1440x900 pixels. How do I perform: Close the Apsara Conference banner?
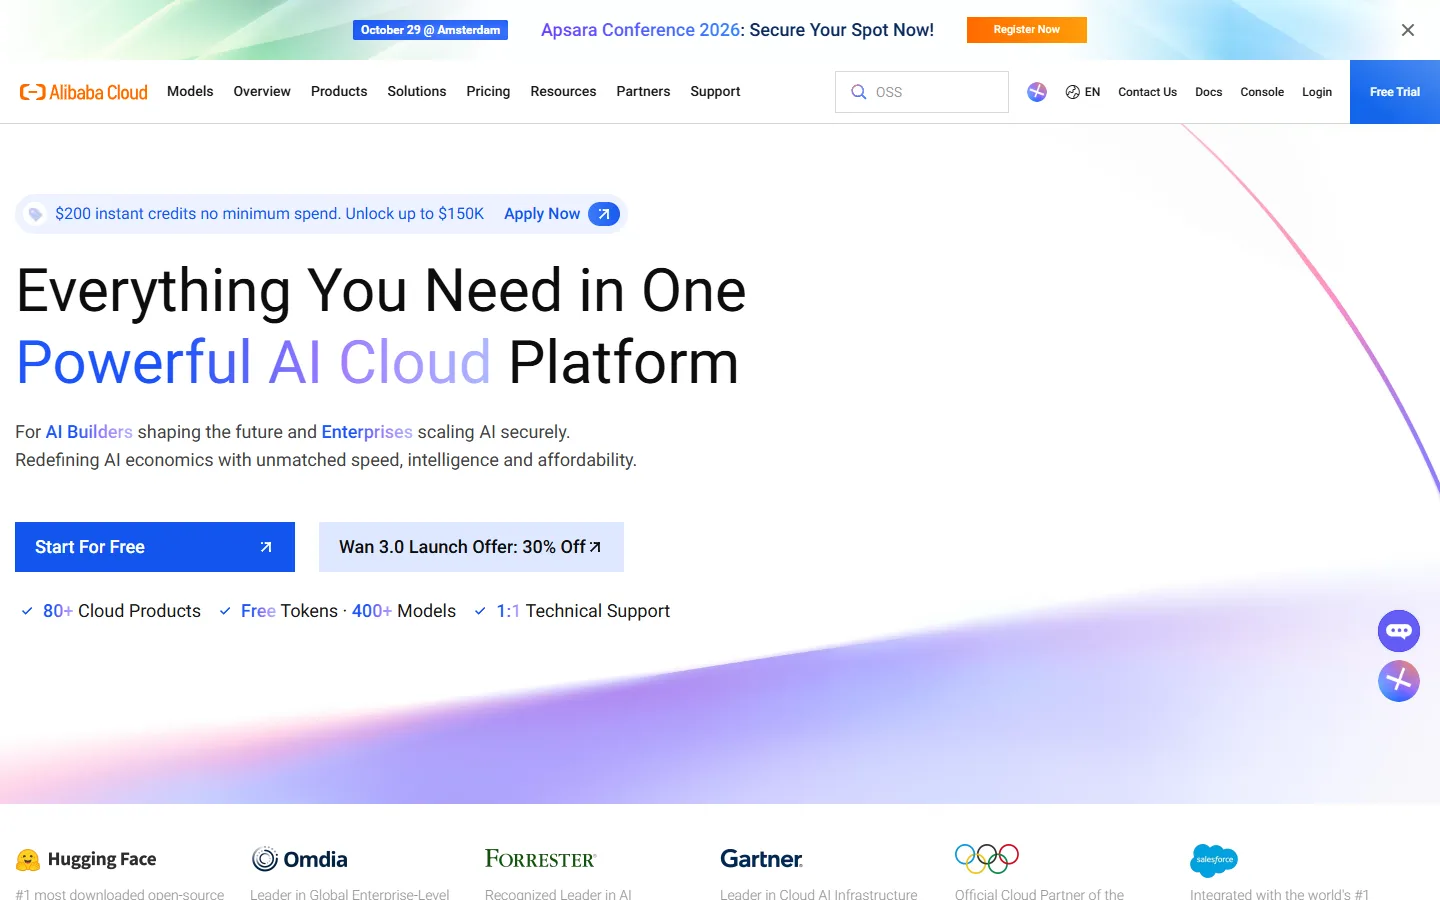[x=1408, y=30]
